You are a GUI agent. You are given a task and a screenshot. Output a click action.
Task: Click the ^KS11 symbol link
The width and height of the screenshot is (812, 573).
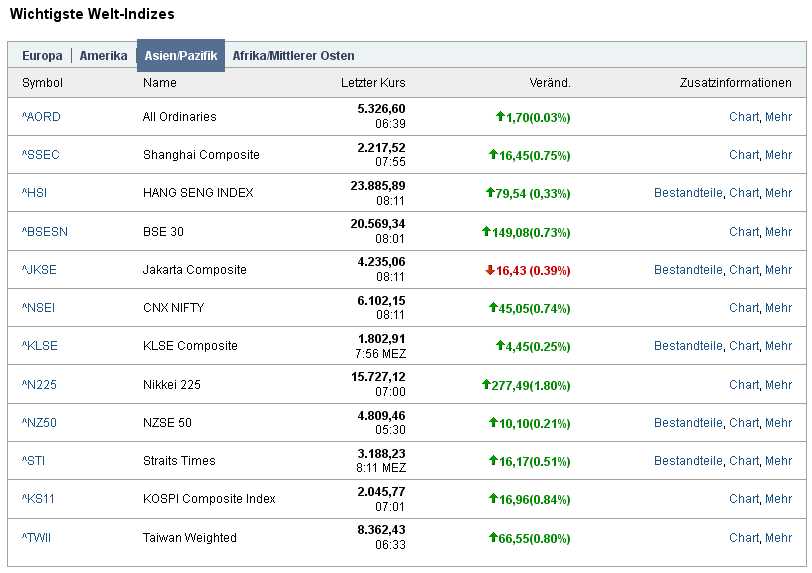click(x=38, y=499)
